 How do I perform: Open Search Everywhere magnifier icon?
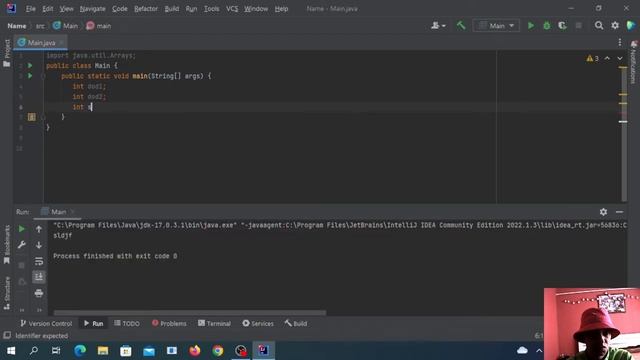(x=599, y=26)
